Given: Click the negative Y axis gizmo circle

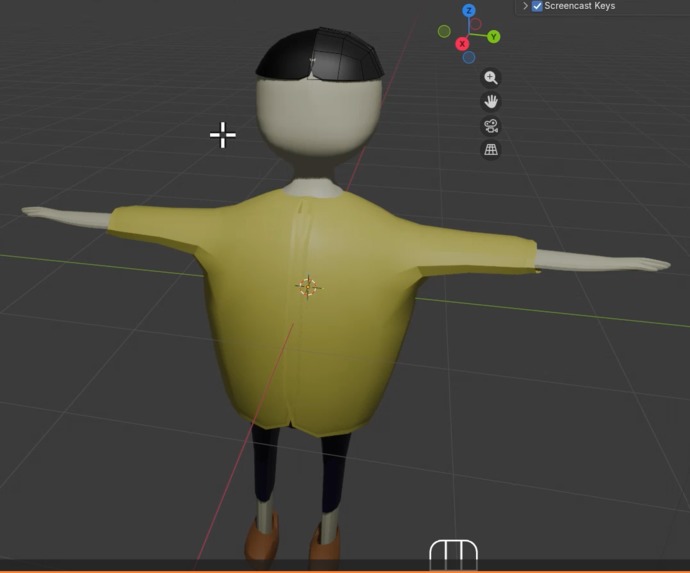Looking at the screenshot, I should tap(444, 31).
